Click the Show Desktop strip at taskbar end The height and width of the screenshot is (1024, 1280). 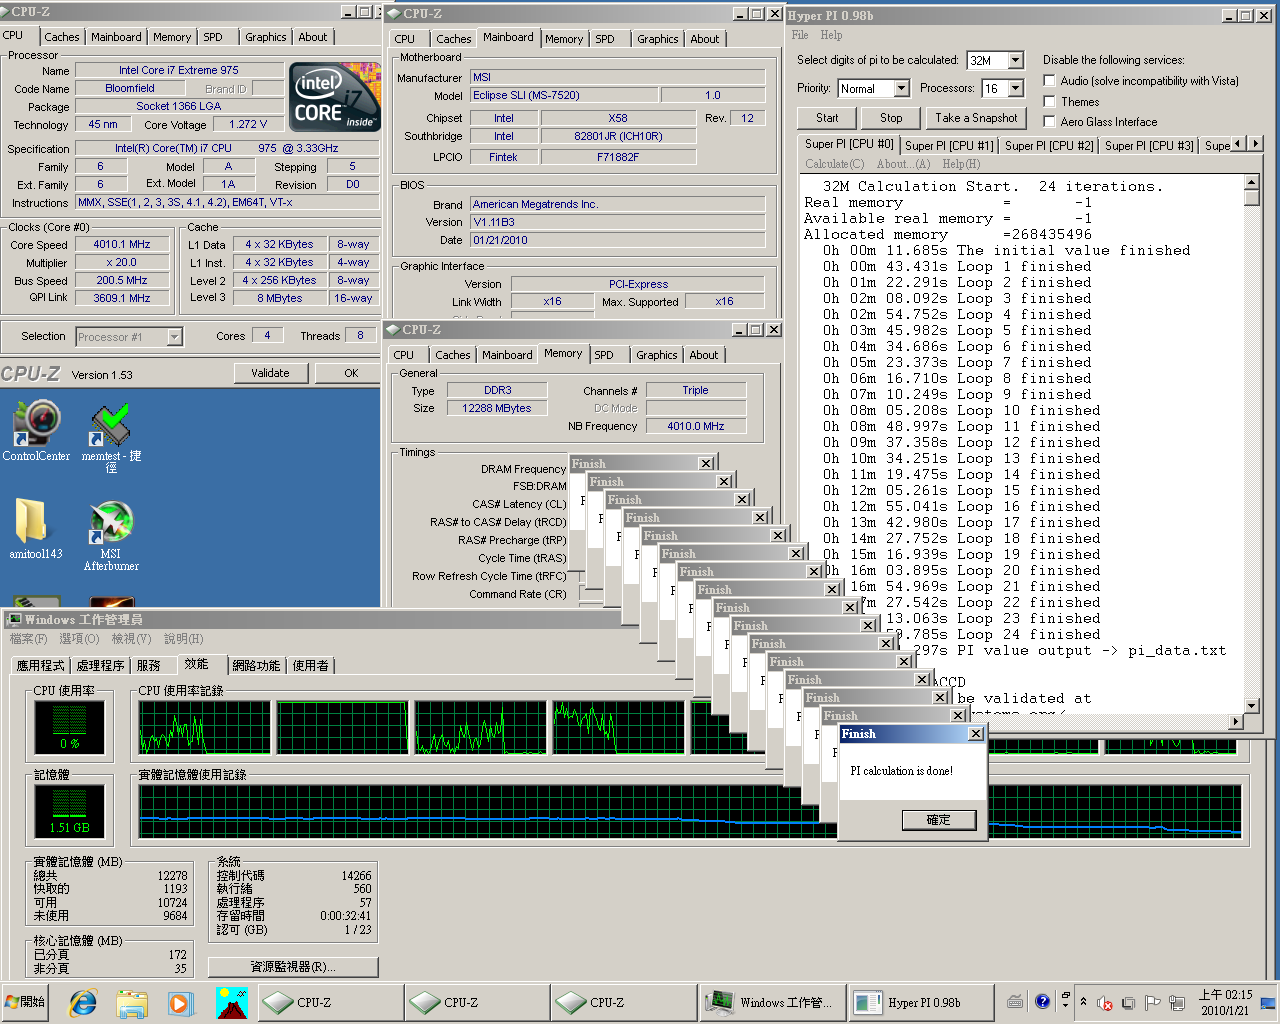click(1270, 1002)
